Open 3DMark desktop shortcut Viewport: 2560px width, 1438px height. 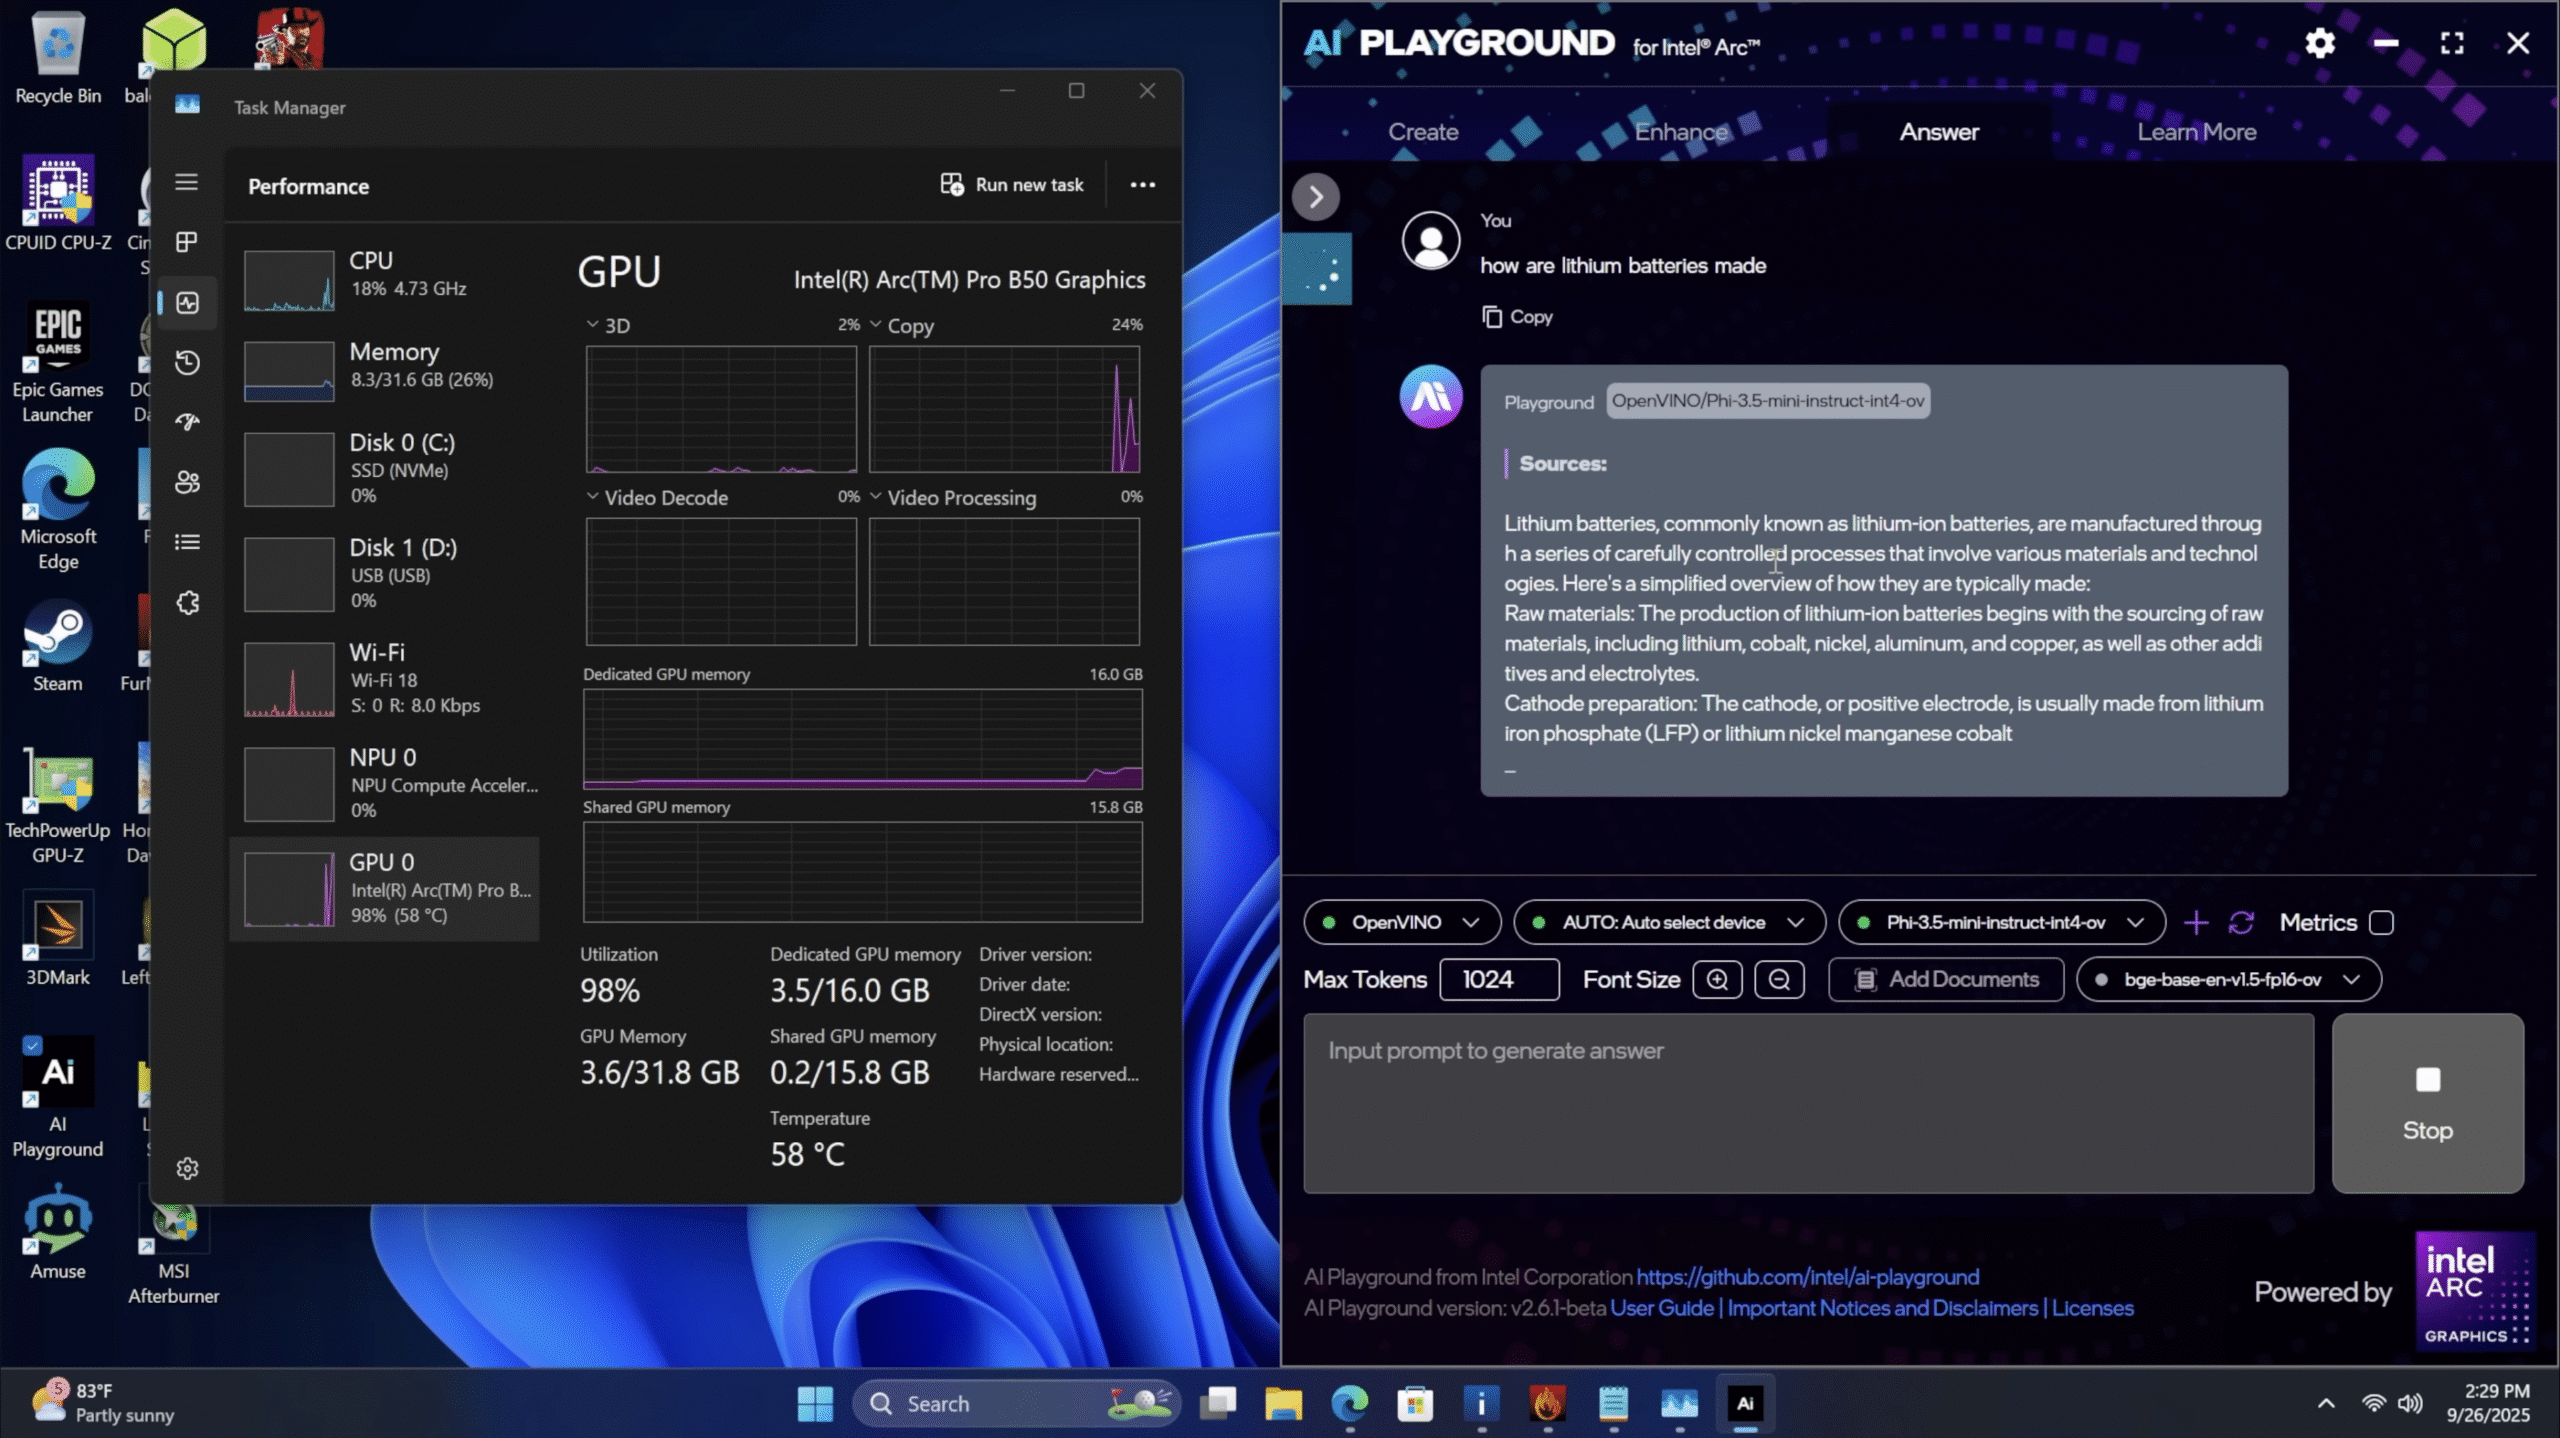tap(58, 940)
